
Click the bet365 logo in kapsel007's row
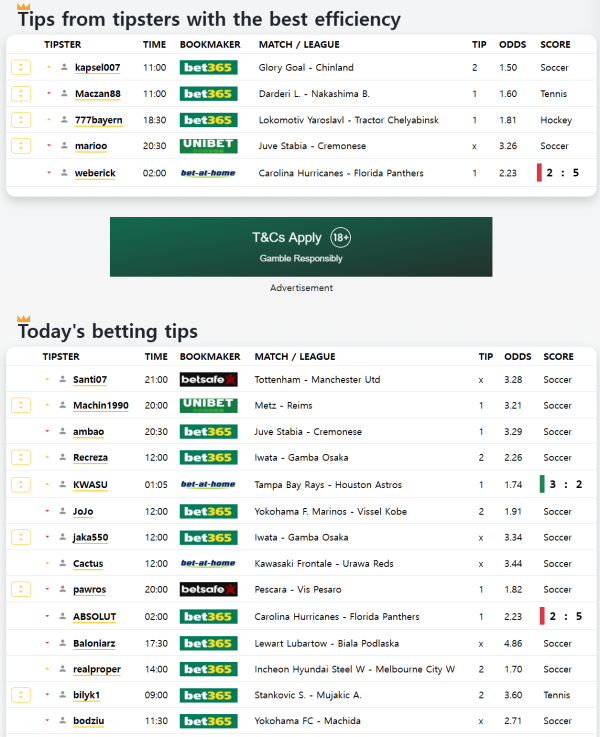click(207, 68)
